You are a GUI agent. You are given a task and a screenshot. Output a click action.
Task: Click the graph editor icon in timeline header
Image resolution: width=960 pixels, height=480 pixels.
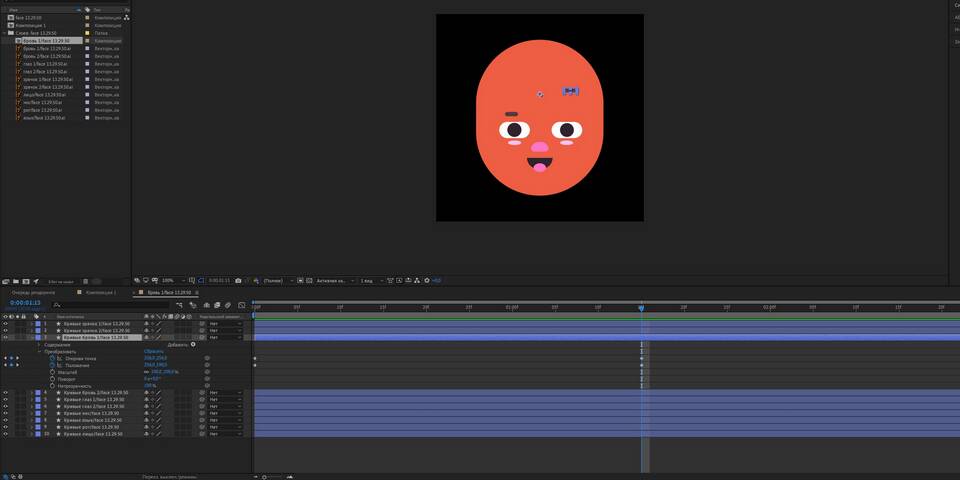point(242,305)
